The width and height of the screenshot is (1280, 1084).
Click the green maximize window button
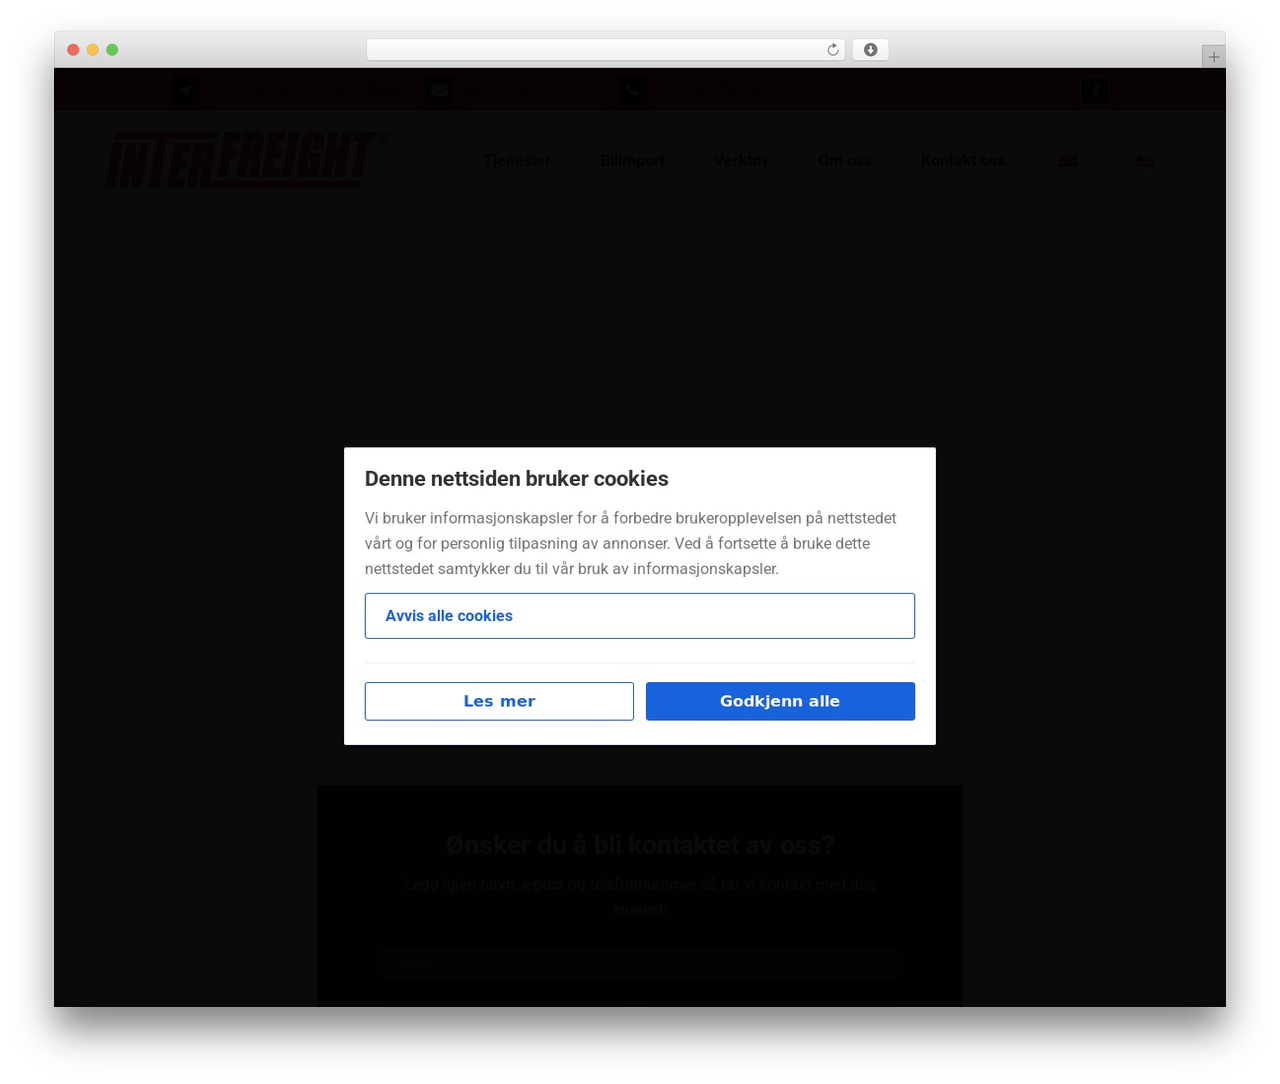[x=112, y=50]
